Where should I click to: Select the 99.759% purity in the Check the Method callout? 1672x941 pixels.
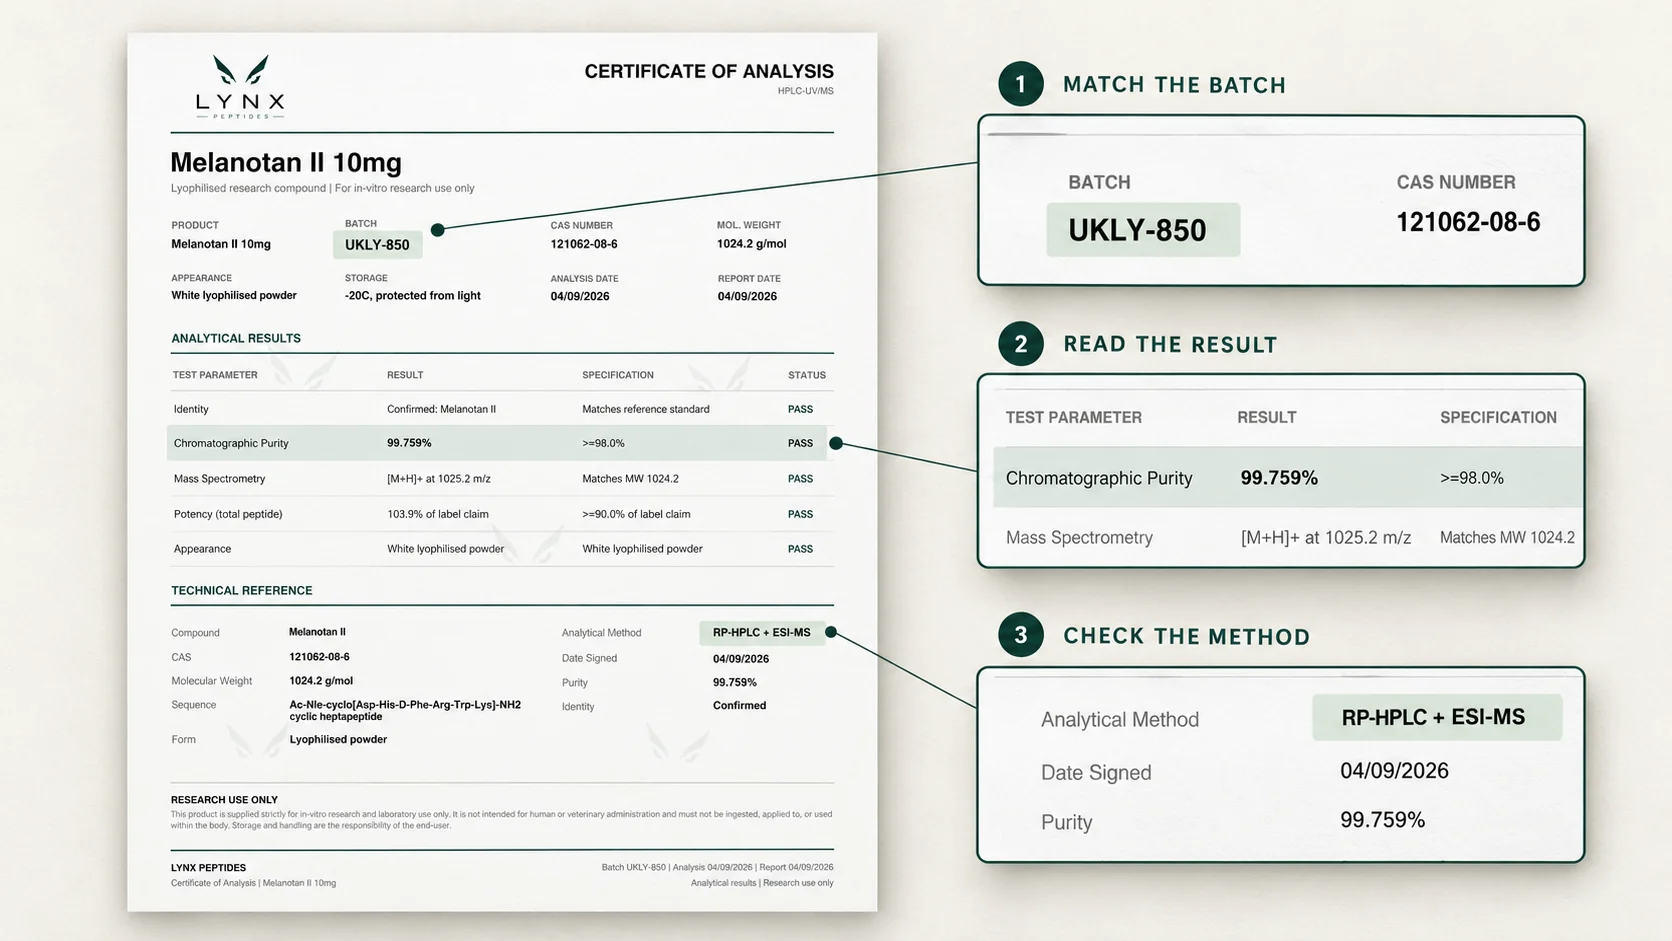1383,820
